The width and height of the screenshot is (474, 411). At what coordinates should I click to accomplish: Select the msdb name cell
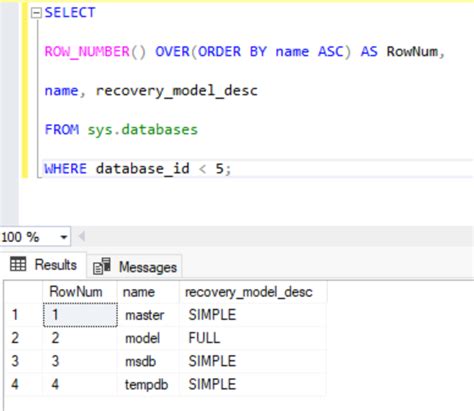click(x=148, y=361)
